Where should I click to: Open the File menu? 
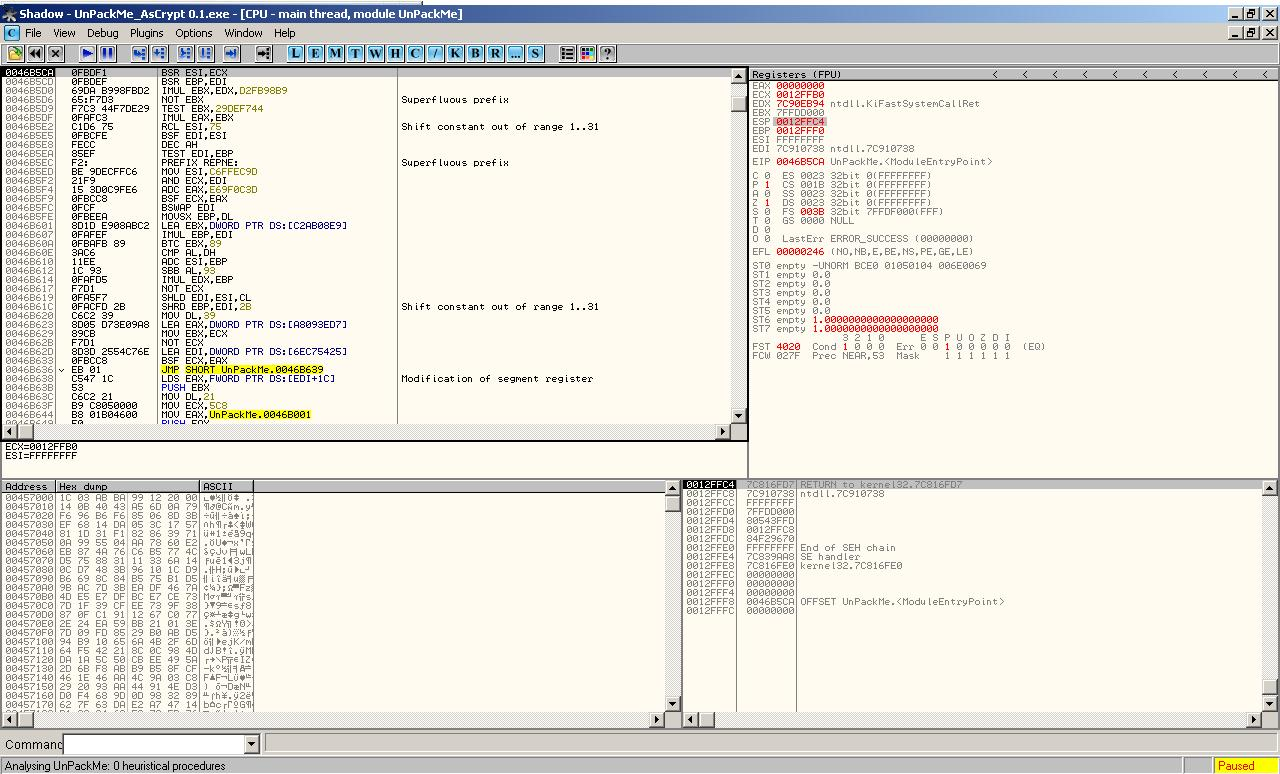(x=33, y=33)
